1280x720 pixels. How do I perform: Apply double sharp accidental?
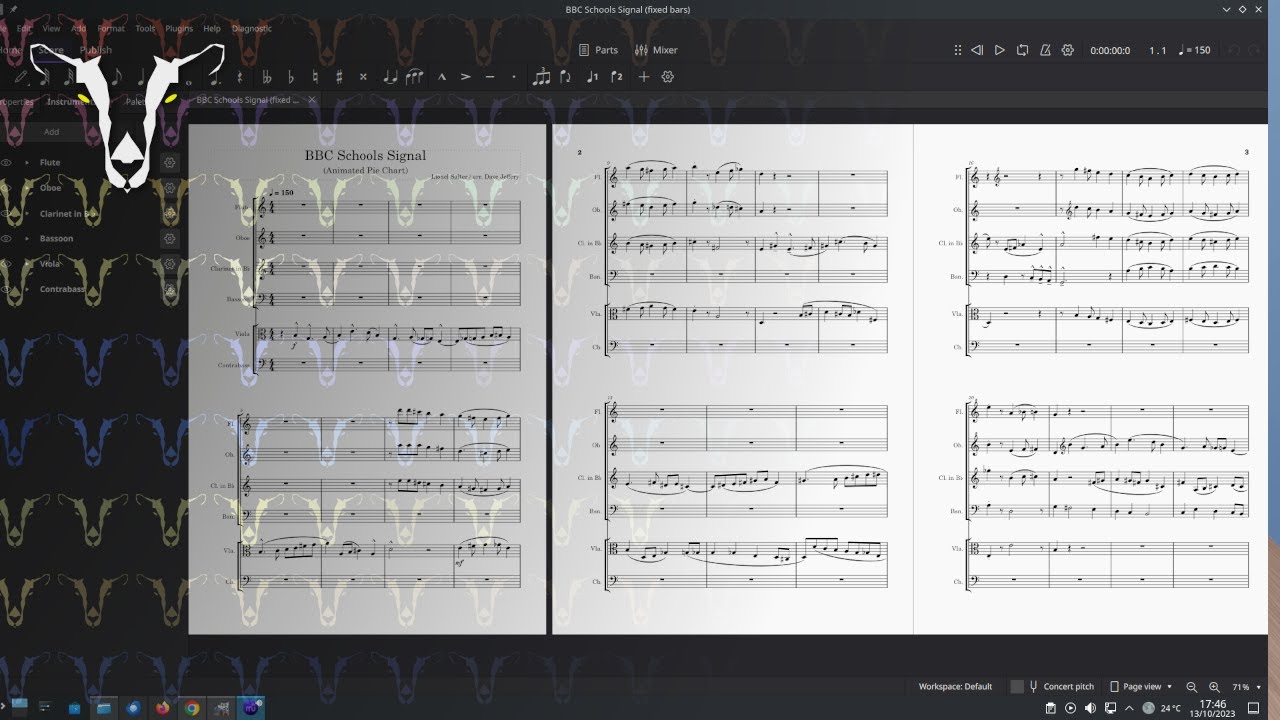(363, 77)
